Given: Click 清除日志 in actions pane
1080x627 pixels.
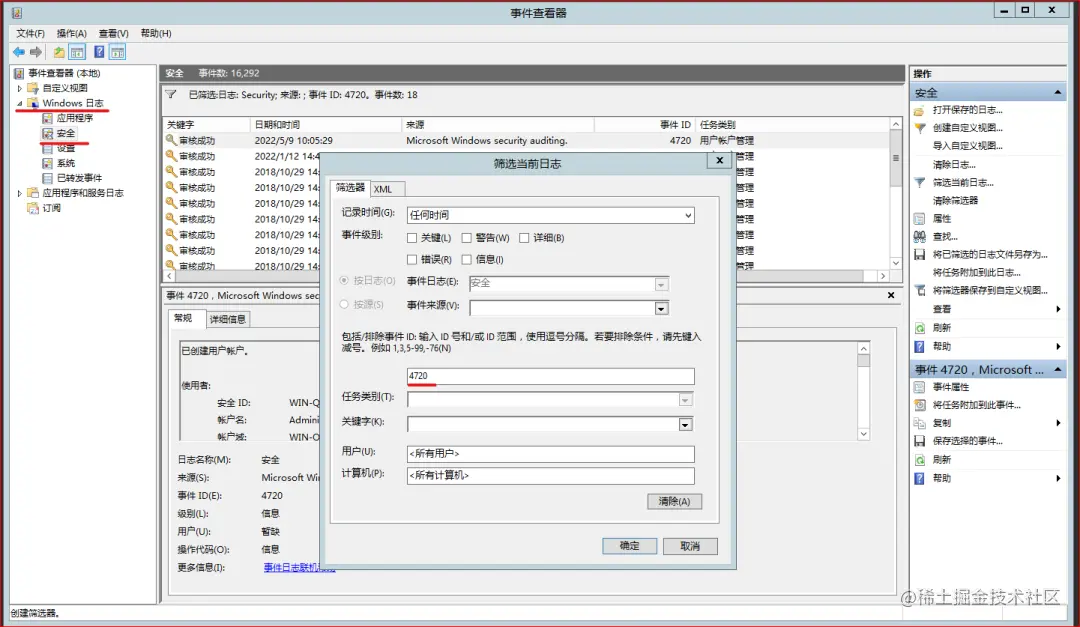Looking at the screenshot, I should coord(954,165).
